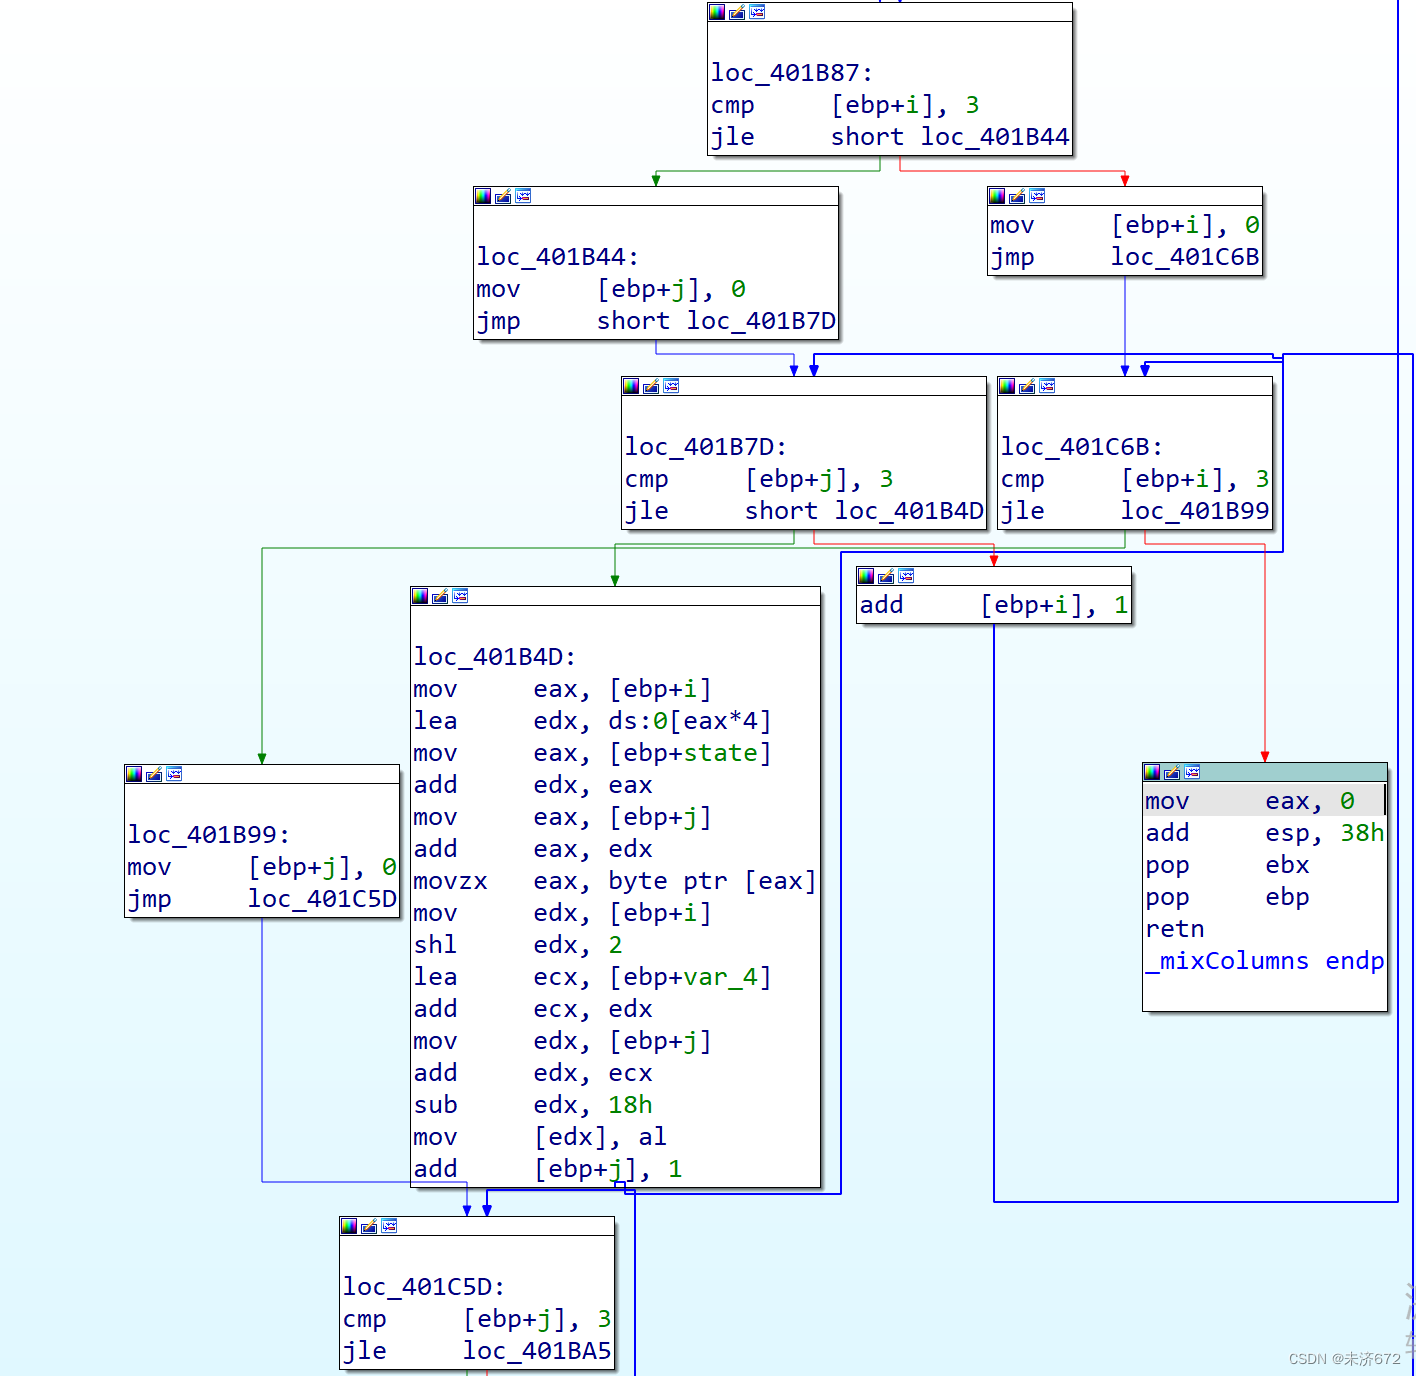Click color icon on the add [ebp+i], 1 block

[x=866, y=576]
